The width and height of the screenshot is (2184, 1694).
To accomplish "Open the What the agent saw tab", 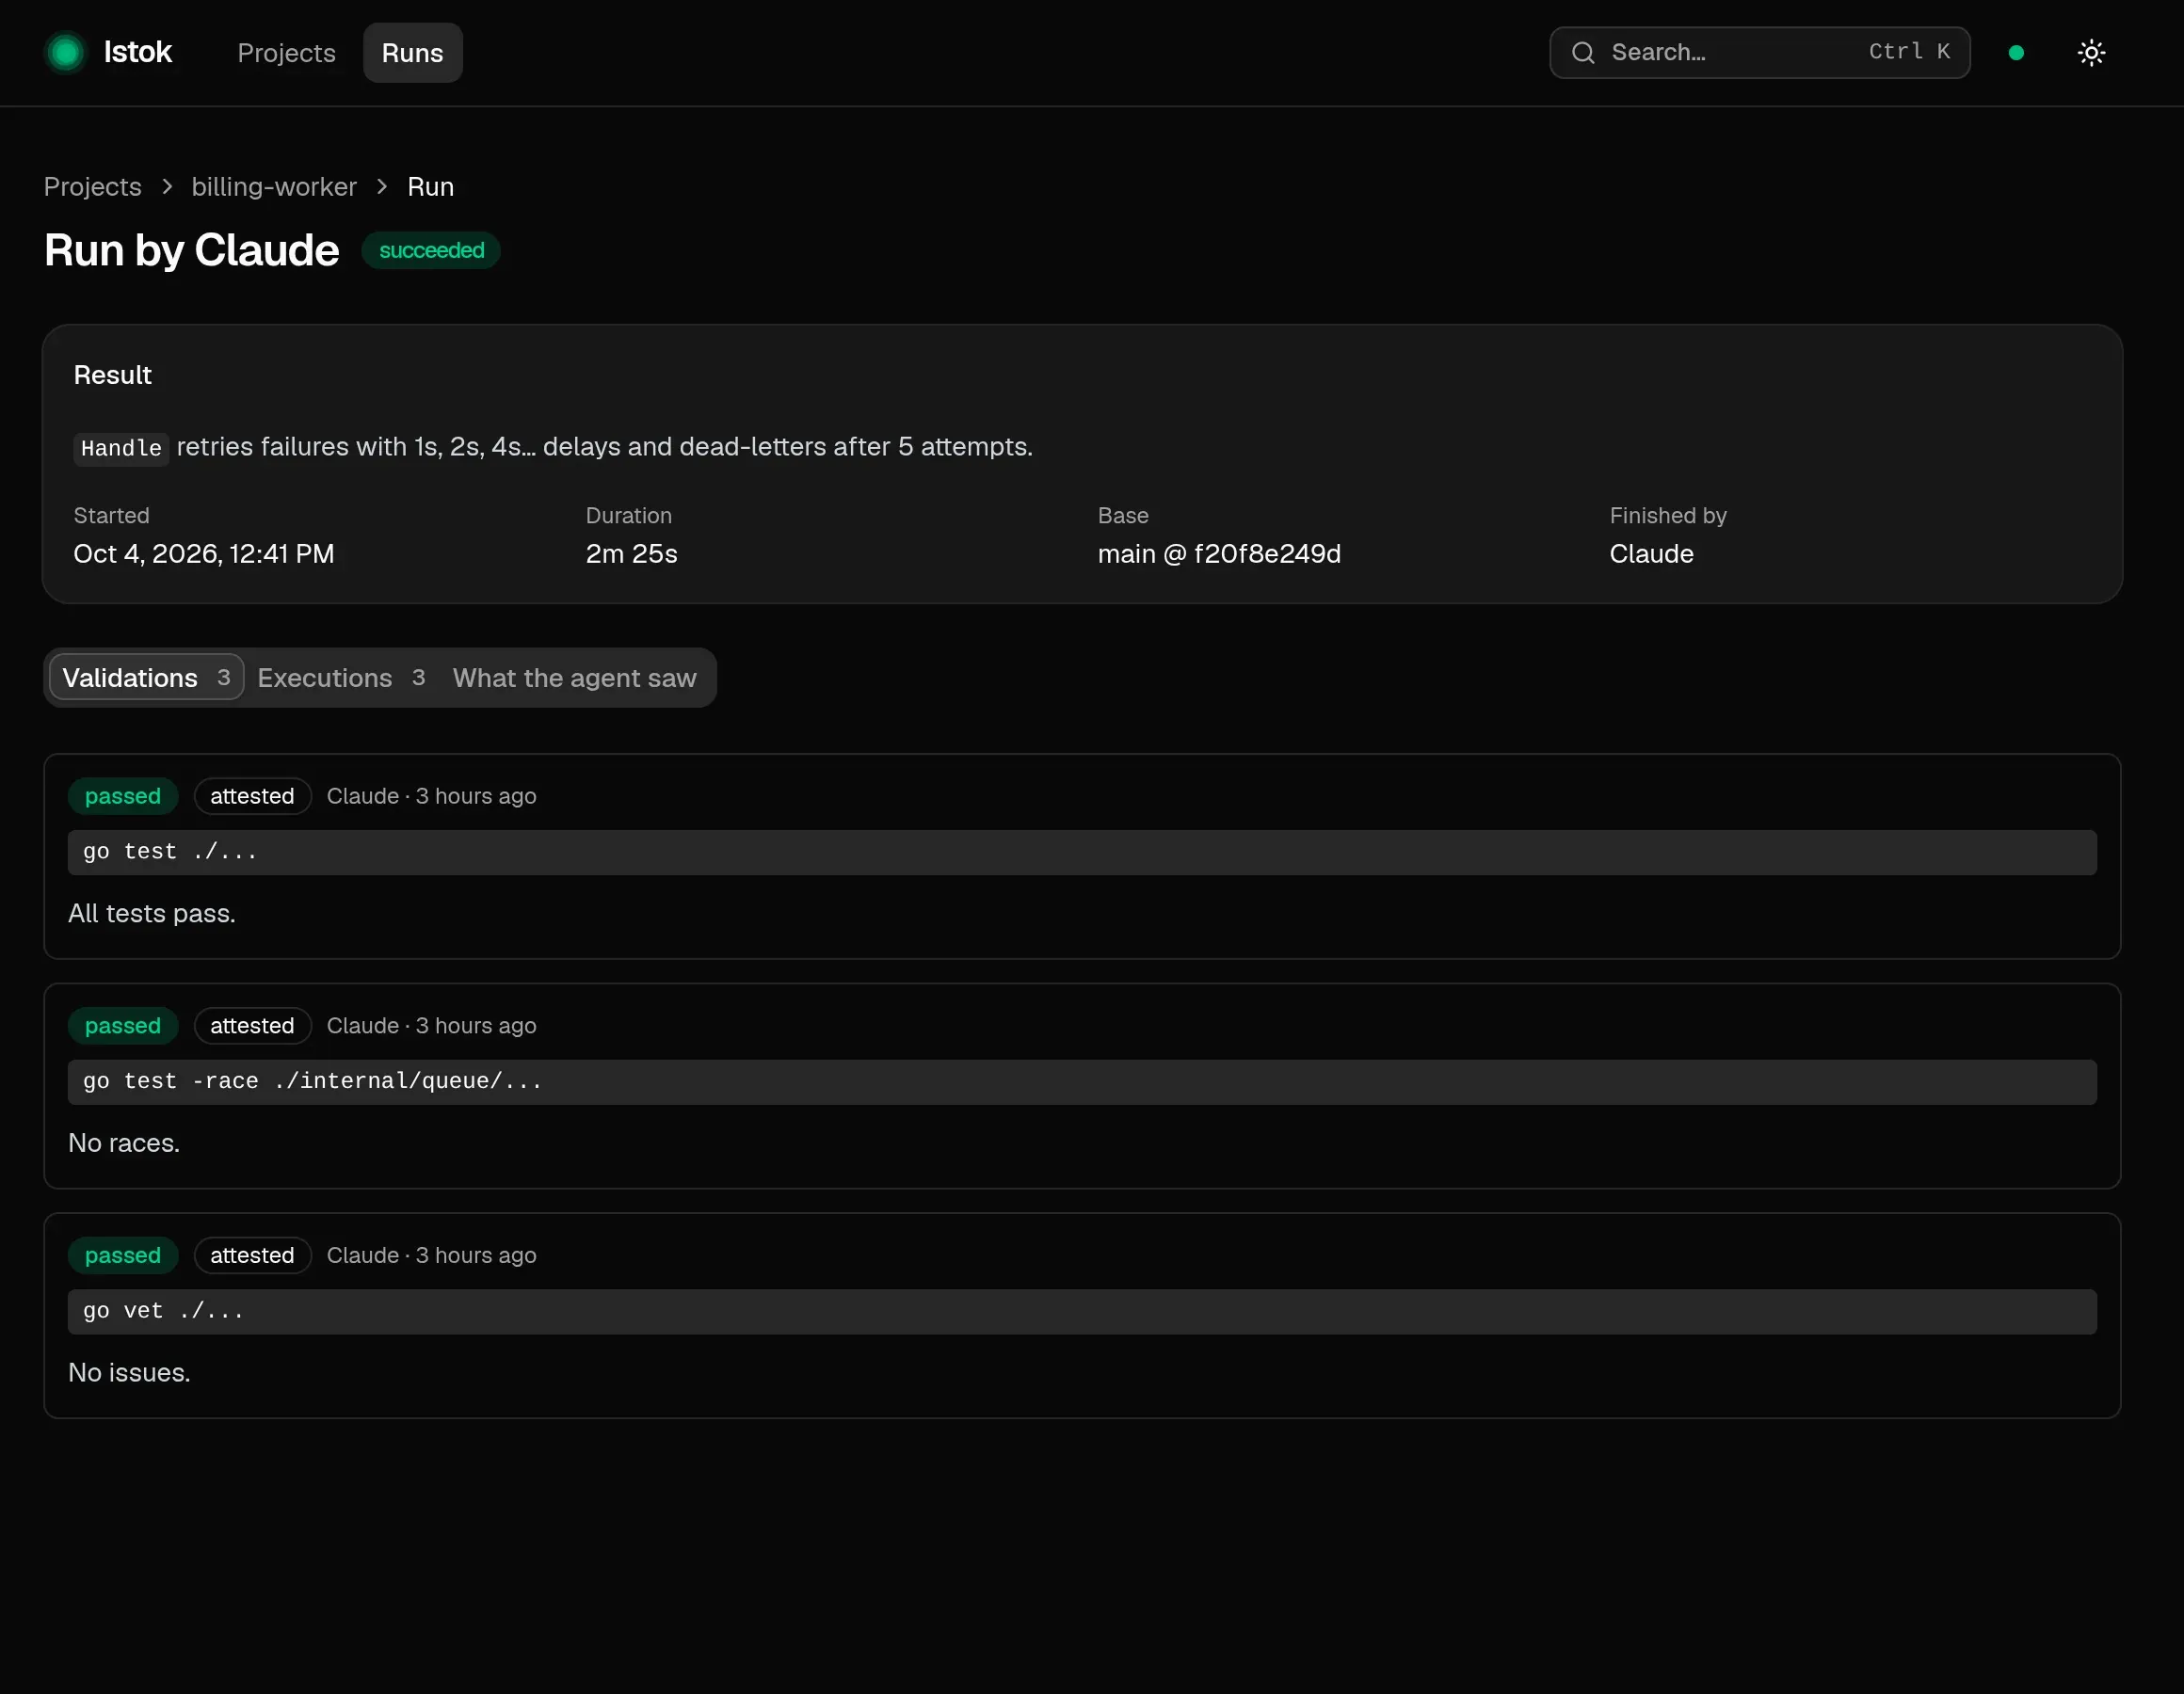I will click(574, 677).
